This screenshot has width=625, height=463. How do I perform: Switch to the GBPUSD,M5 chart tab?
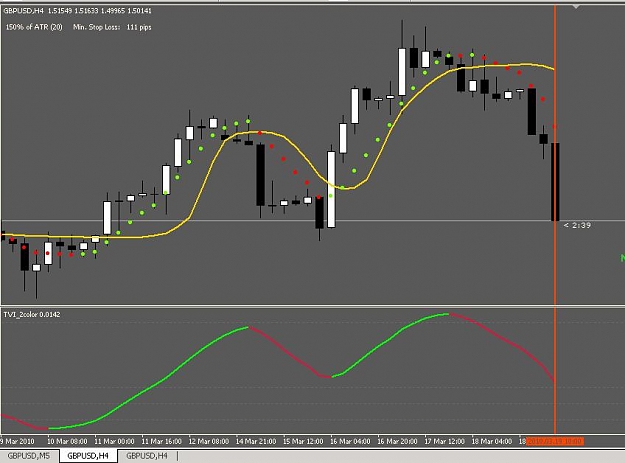click(29, 456)
